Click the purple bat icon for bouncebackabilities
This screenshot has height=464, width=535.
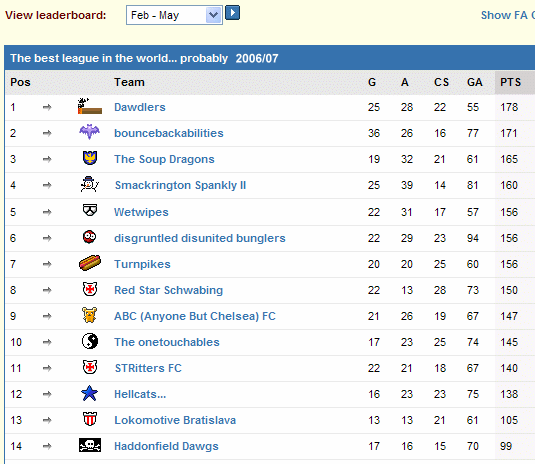pyautogui.click(x=89, y=132)
